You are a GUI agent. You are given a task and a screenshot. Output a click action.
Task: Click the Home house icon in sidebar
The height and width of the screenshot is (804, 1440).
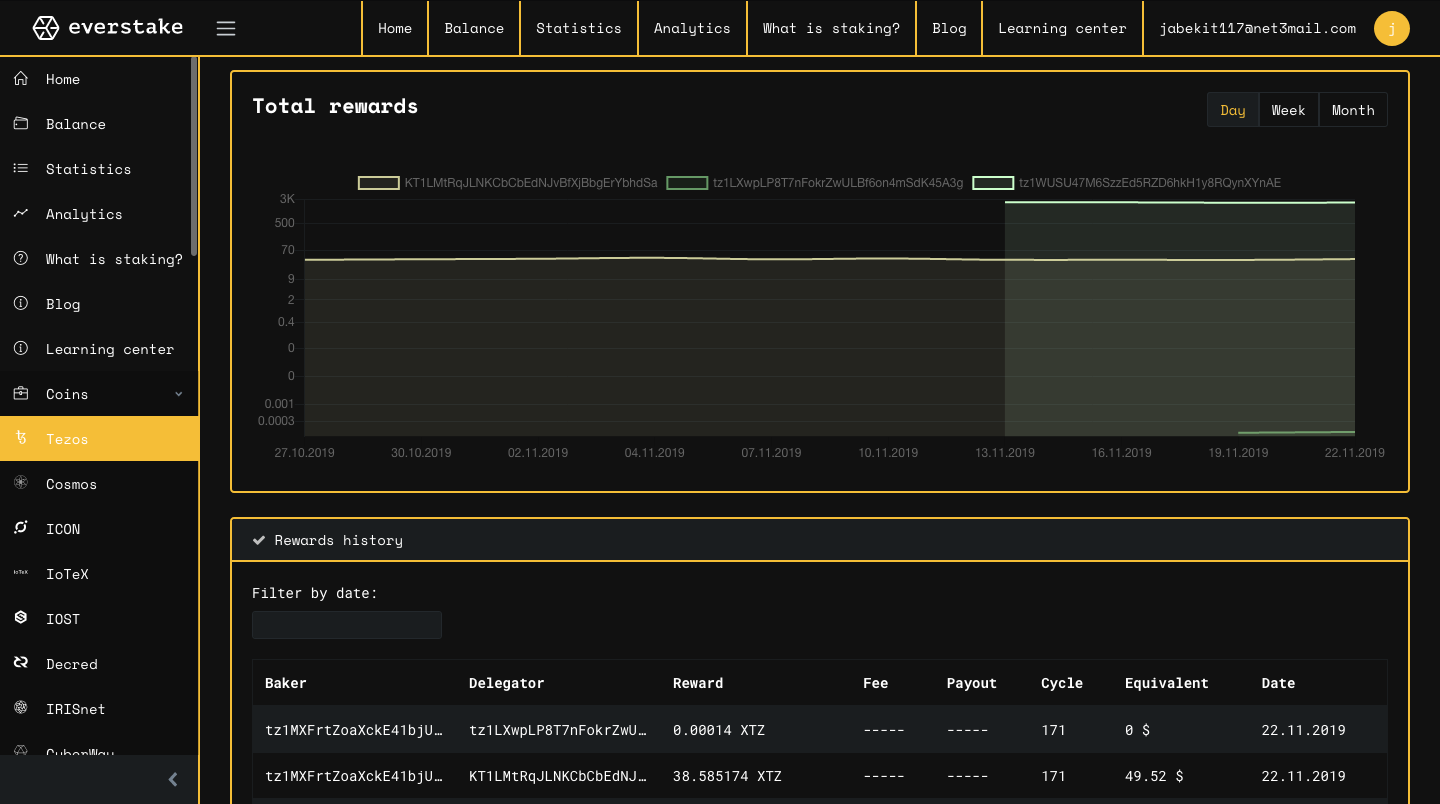20,78
